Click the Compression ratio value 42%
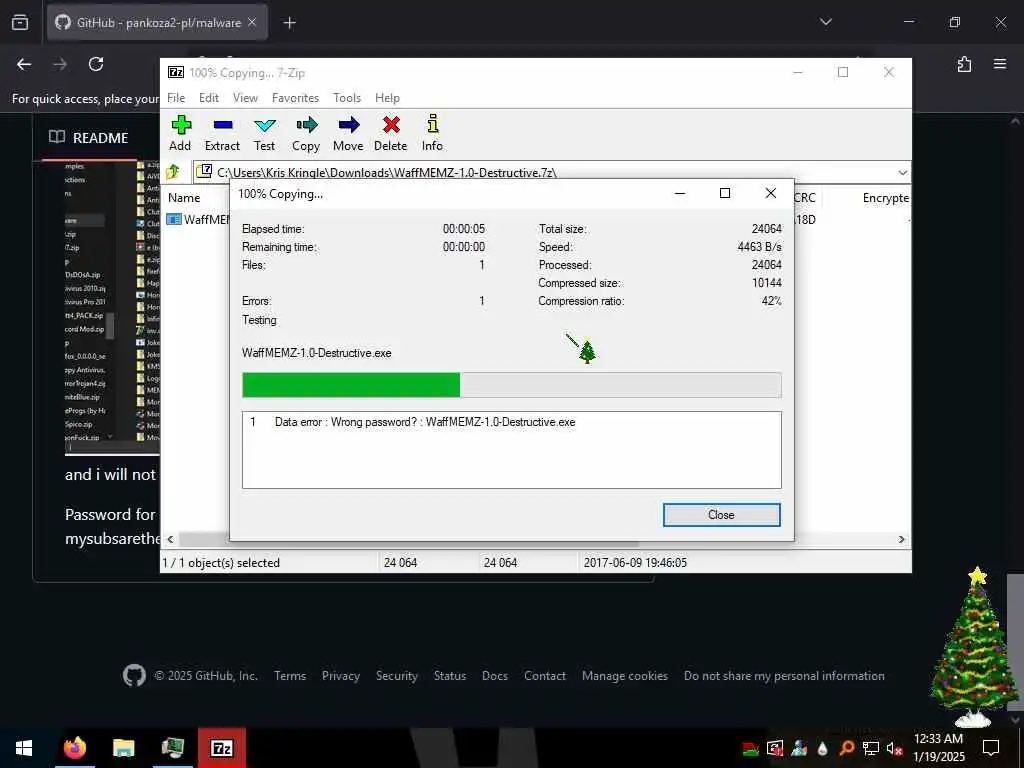 (771, 301)
